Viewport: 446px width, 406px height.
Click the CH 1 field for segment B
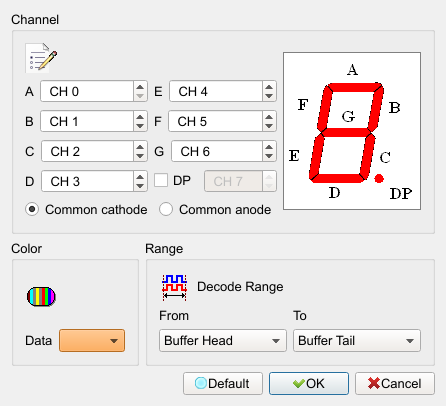87,121
